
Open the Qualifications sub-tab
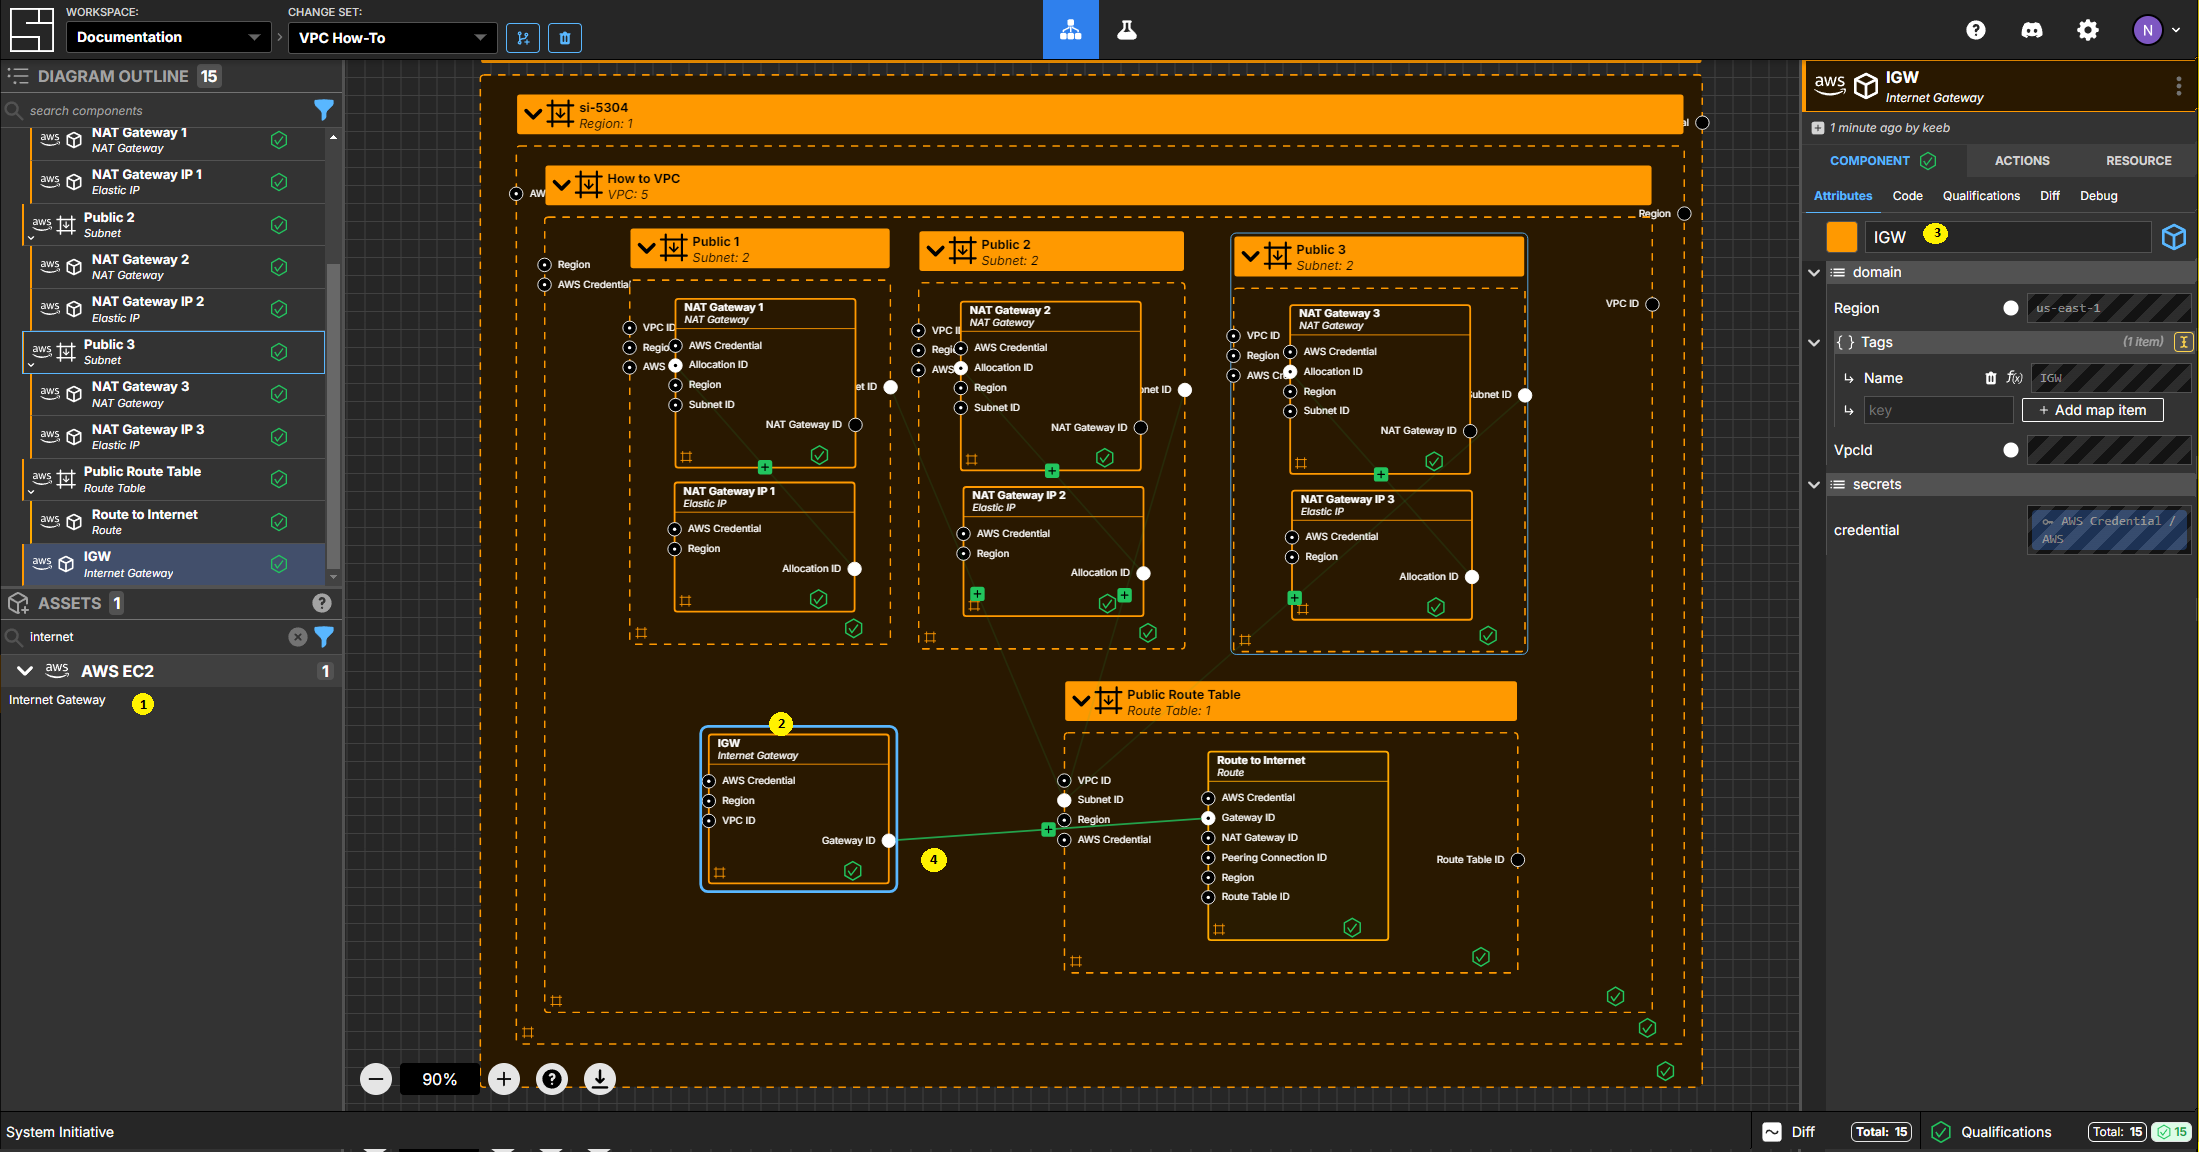[x=1981, y=196]
